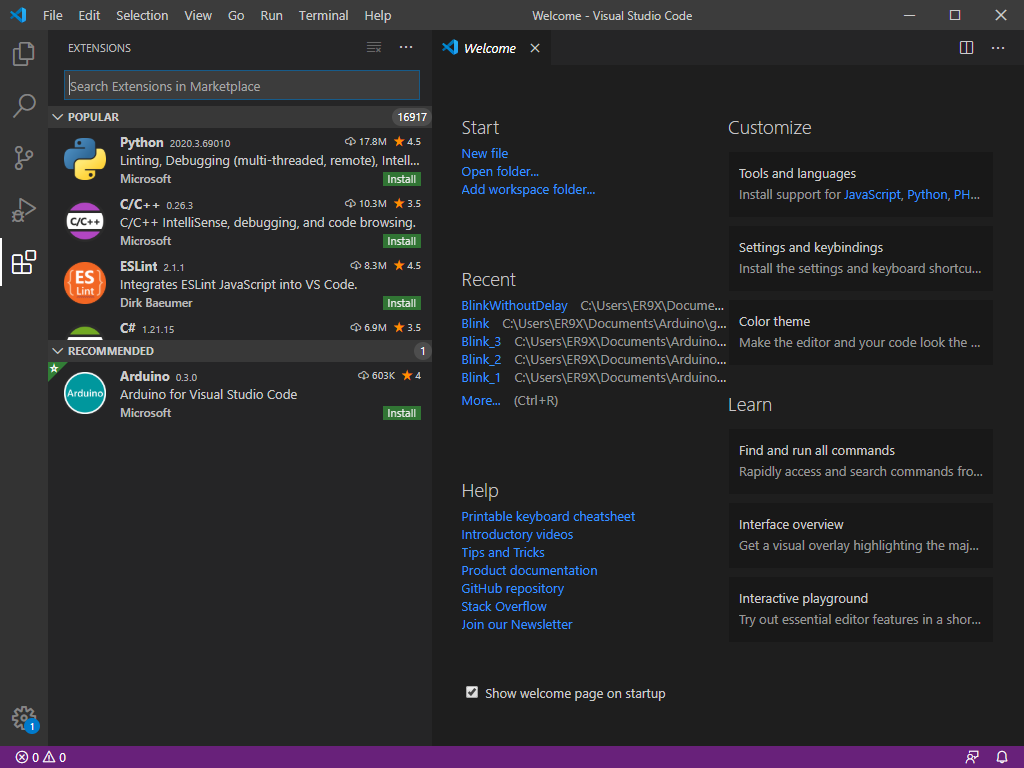Viewport: 1024px width, 768px height.
Task: Focus the Search Extensions in Marketplace field
Action: (x=242, y=86)
